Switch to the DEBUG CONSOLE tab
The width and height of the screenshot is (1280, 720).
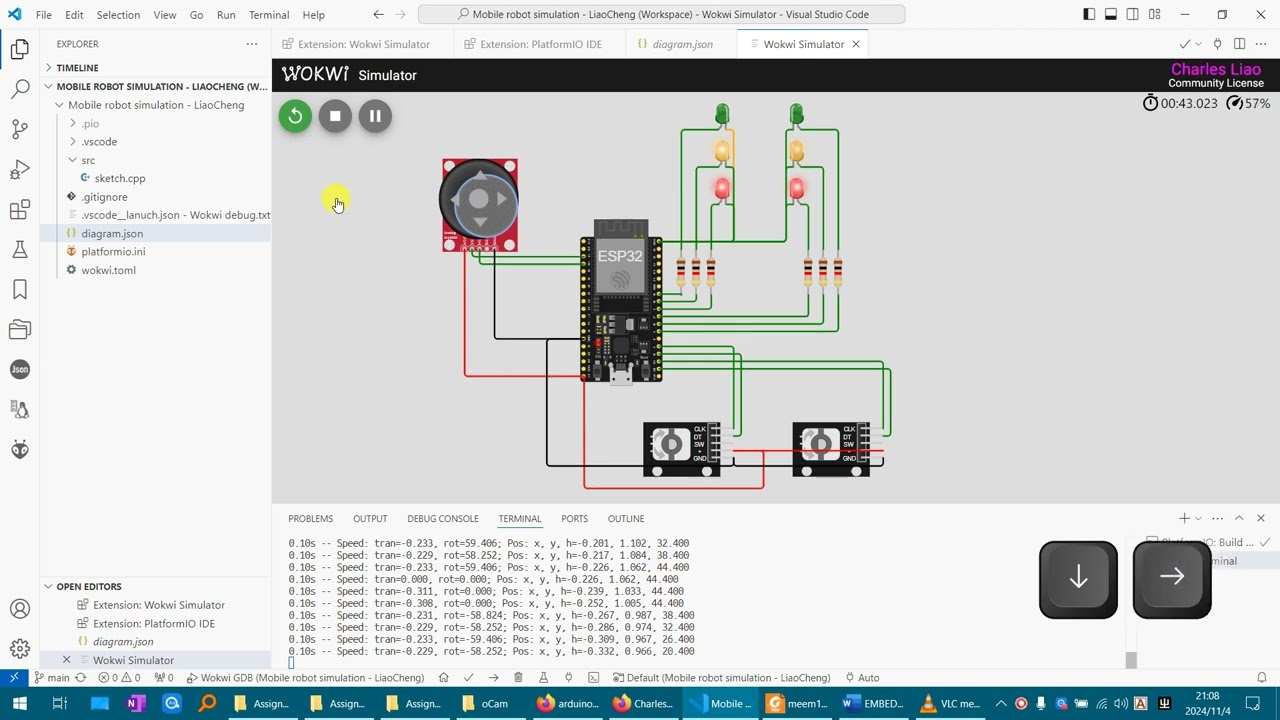[443, 519]
